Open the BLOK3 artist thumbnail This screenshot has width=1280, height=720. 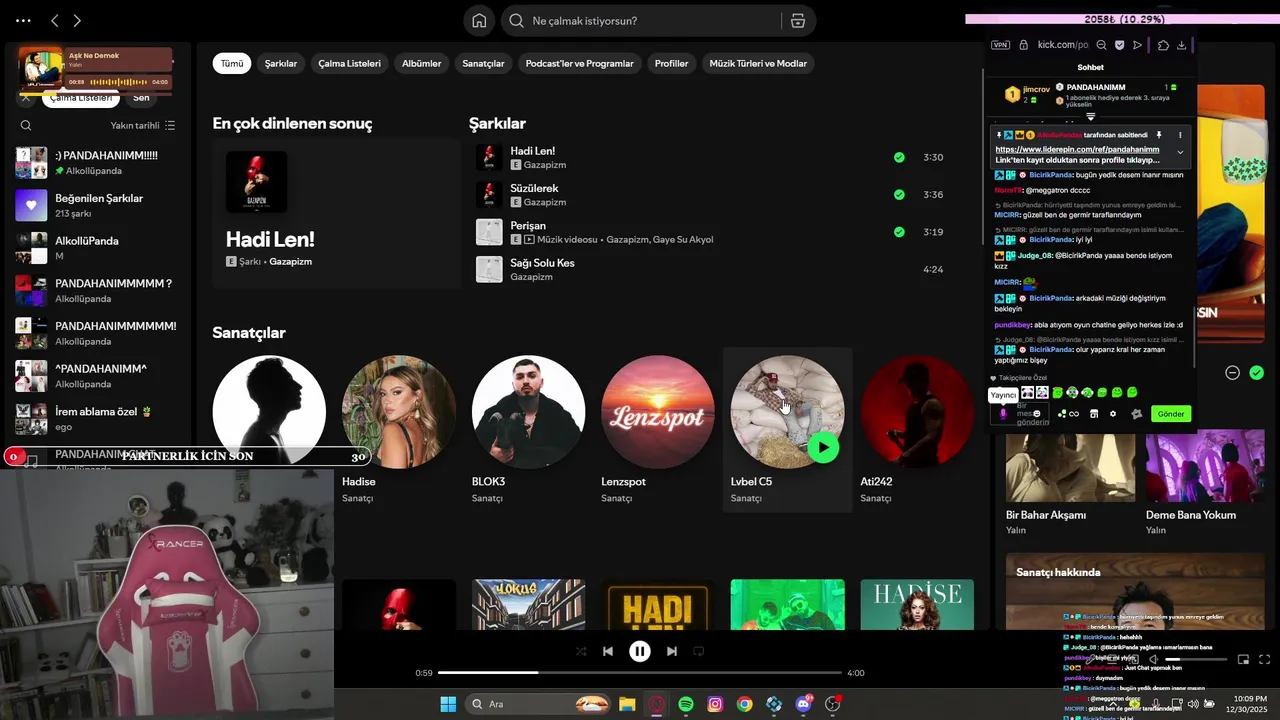528,412
